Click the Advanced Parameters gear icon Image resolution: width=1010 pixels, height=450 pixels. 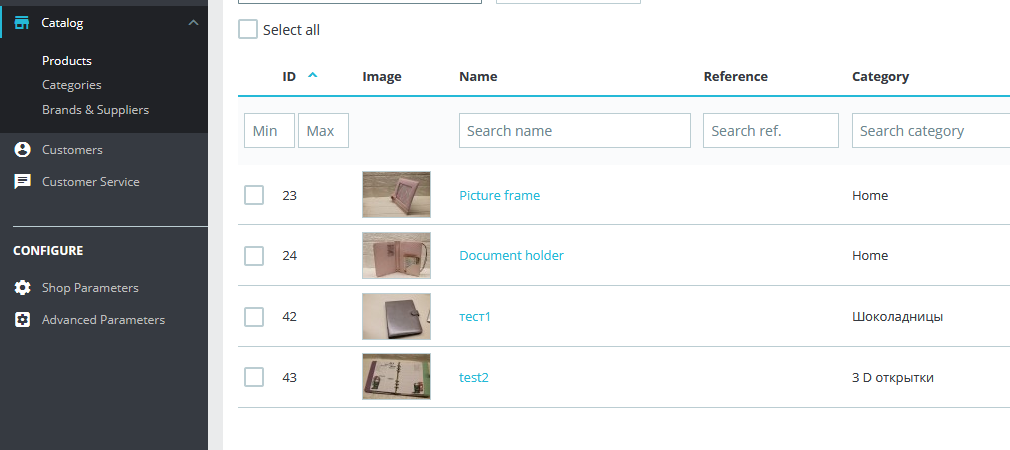(x=22, y=320)
